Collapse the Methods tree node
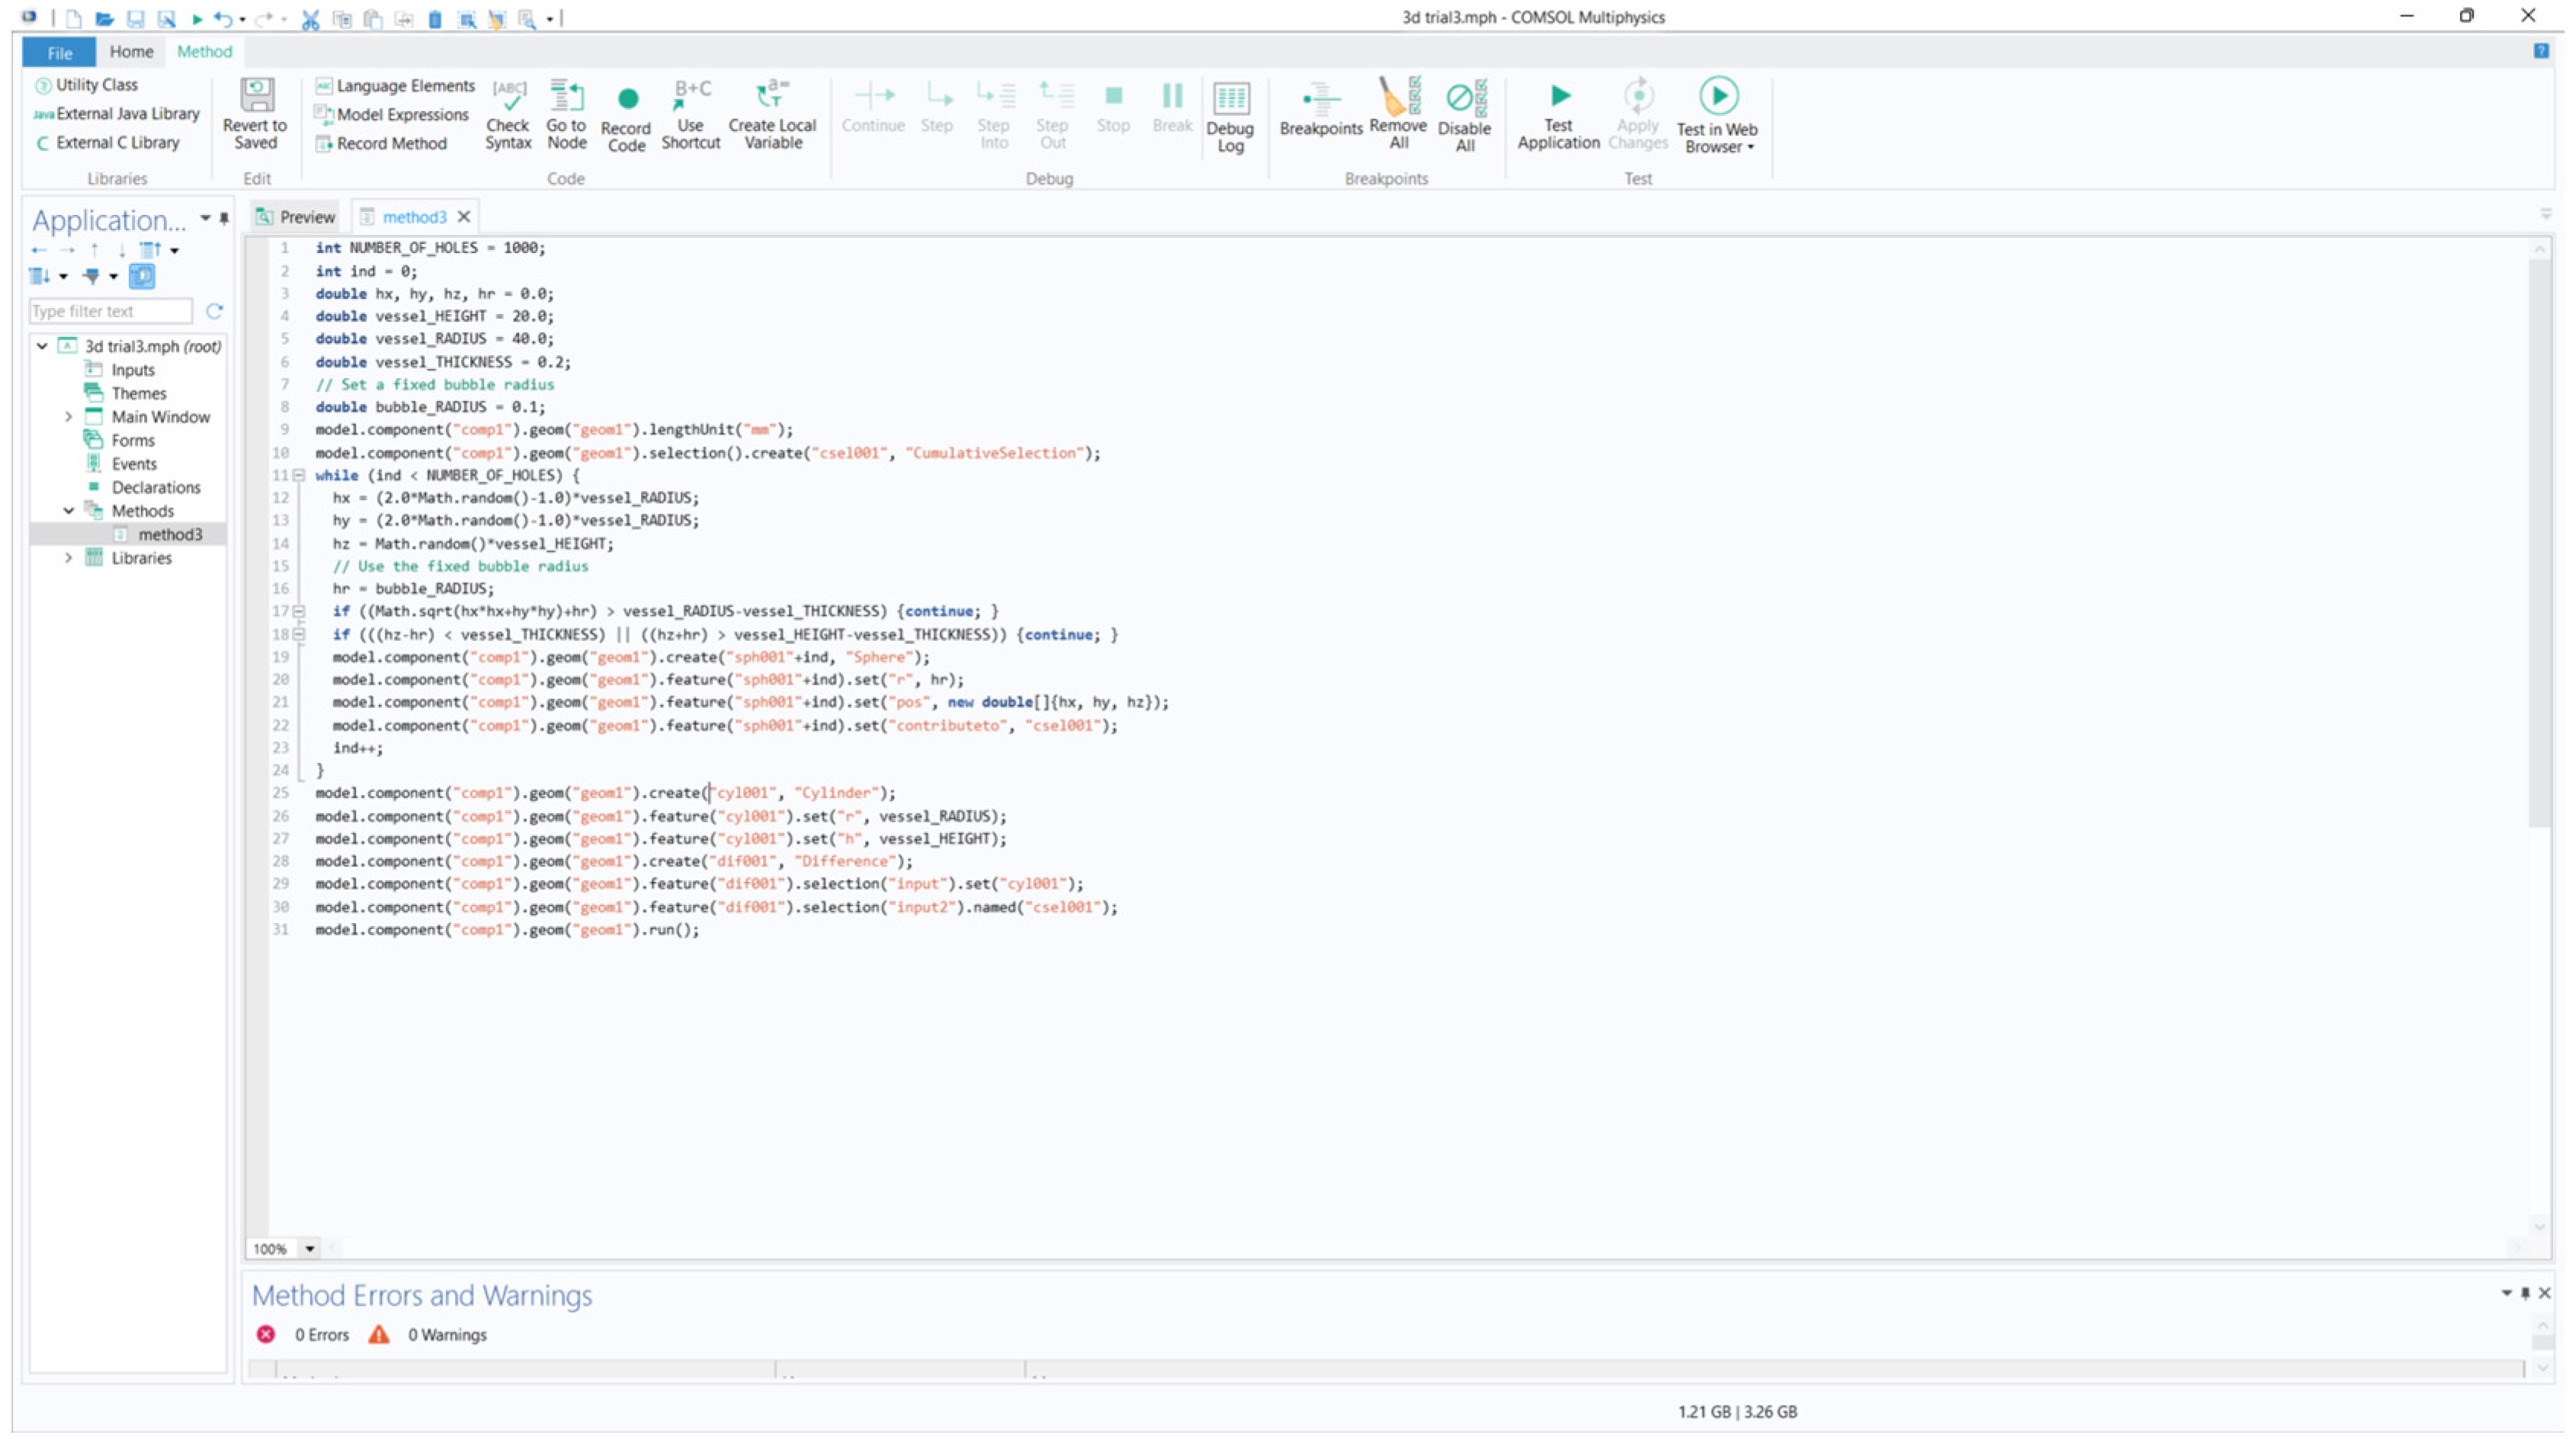 click(68, 511)
